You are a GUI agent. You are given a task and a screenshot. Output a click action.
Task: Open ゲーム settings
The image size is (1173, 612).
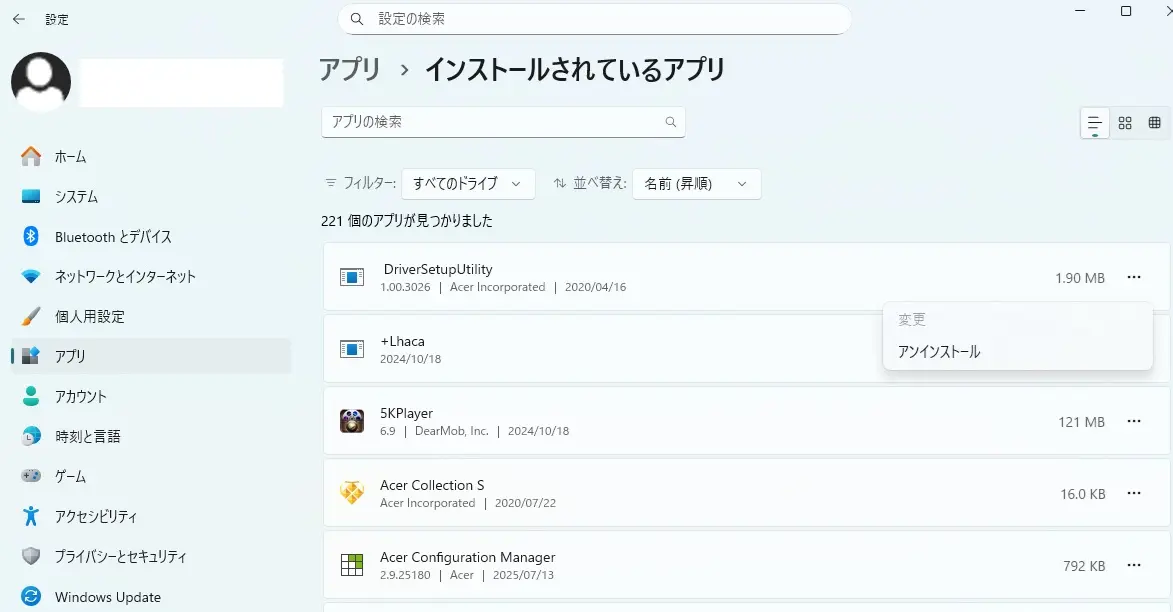[x=151, y=476]
